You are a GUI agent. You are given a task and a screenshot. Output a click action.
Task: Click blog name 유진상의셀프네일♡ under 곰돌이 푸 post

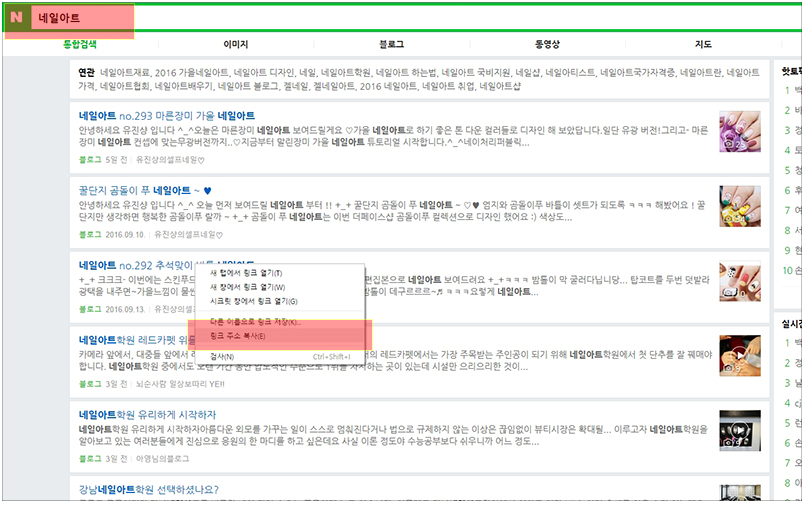click(x=189, y=235)
